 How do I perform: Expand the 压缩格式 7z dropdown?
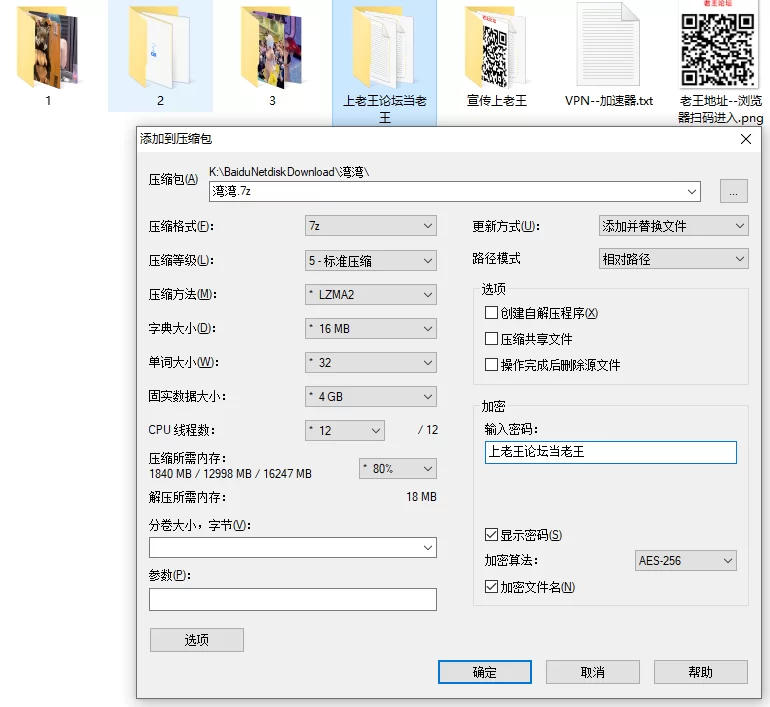click(x=370, y=226)
